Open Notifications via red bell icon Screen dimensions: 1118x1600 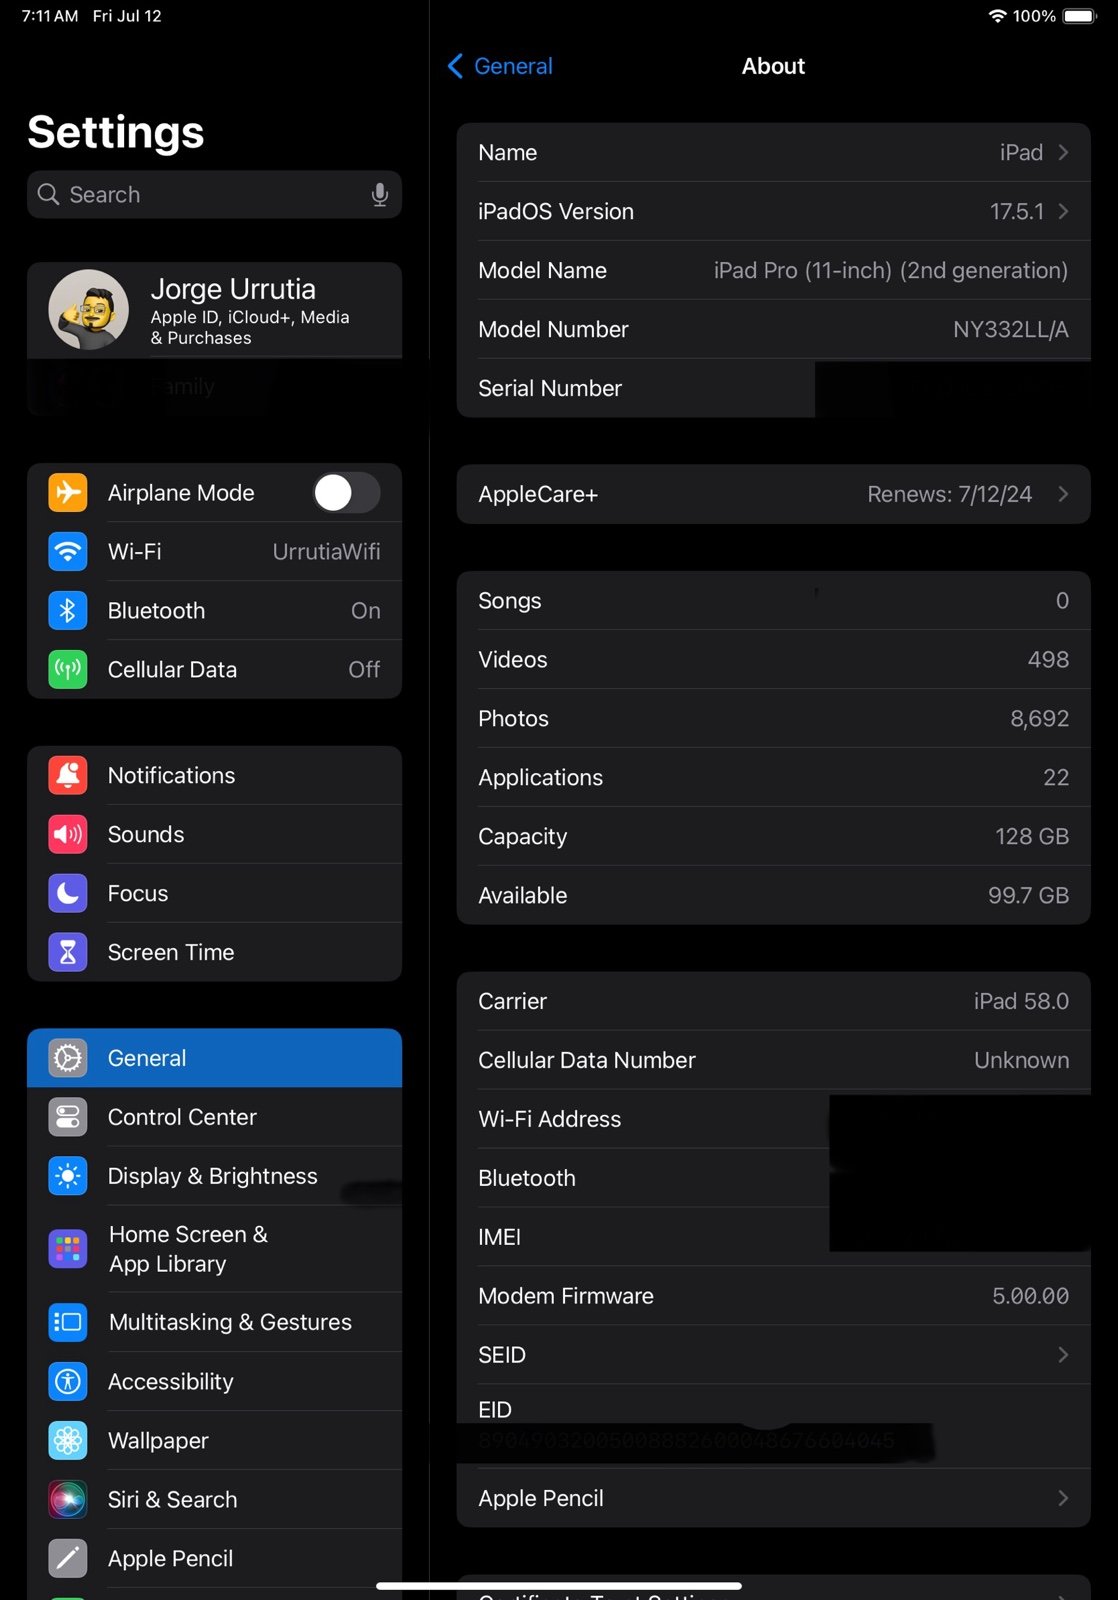pos(68,776)
